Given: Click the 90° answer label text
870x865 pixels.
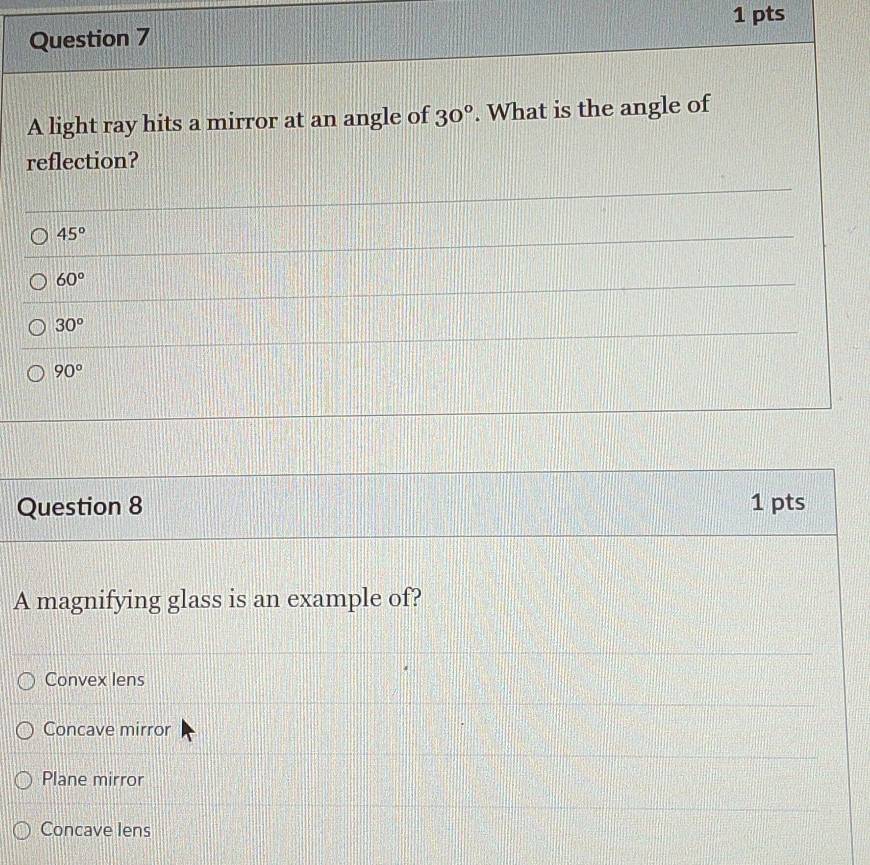Looking at the screenshot, I should pos(68,371).
